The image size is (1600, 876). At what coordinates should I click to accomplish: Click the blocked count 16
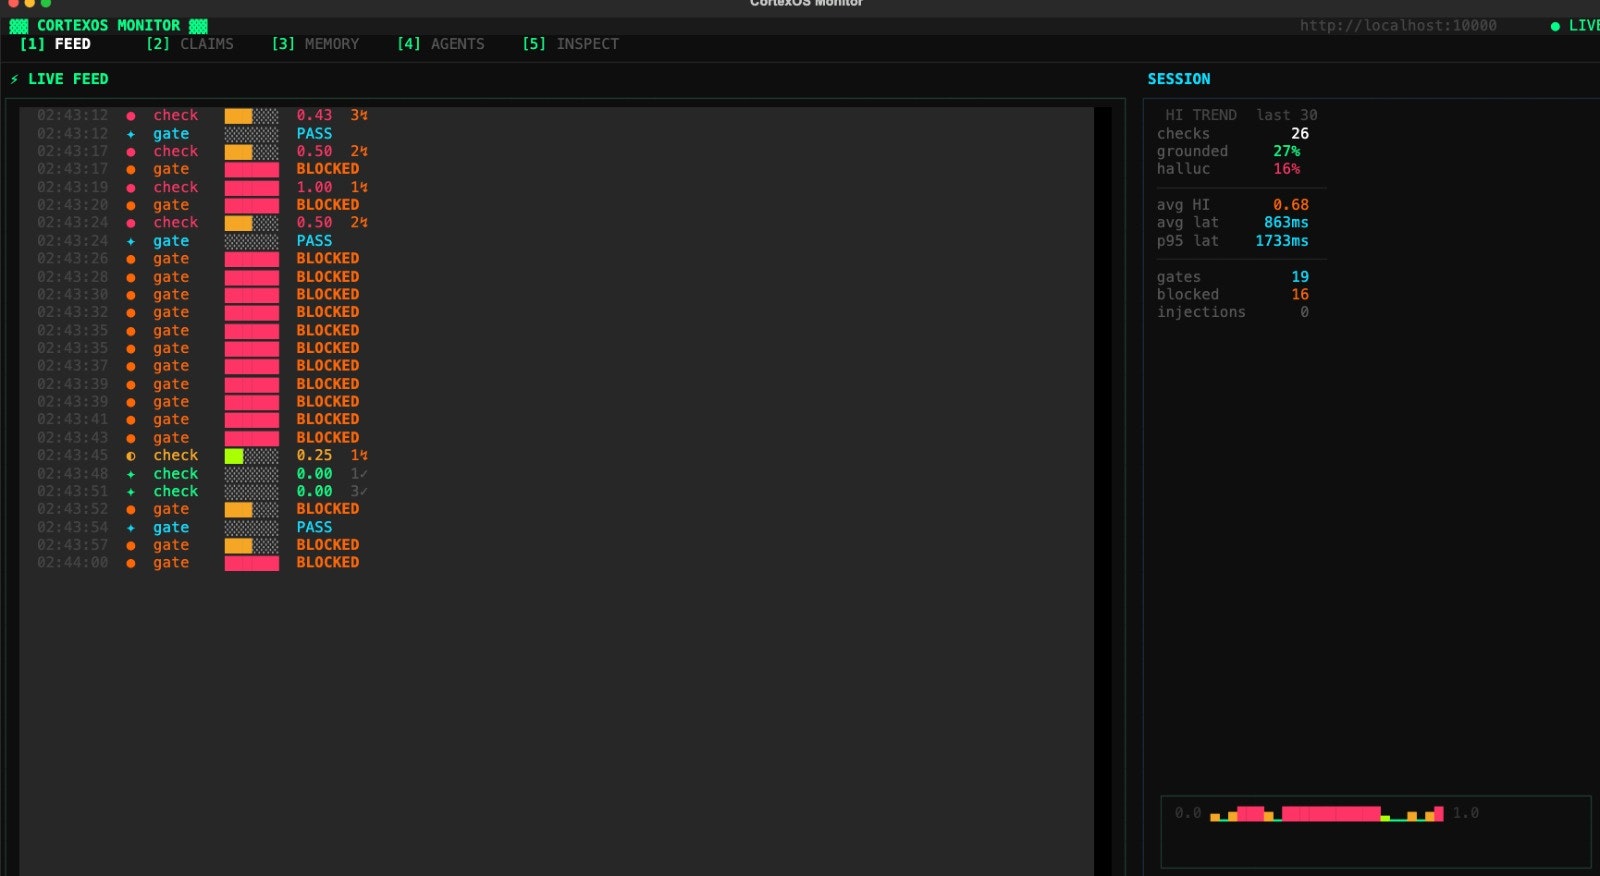[x=1300, y=295]
